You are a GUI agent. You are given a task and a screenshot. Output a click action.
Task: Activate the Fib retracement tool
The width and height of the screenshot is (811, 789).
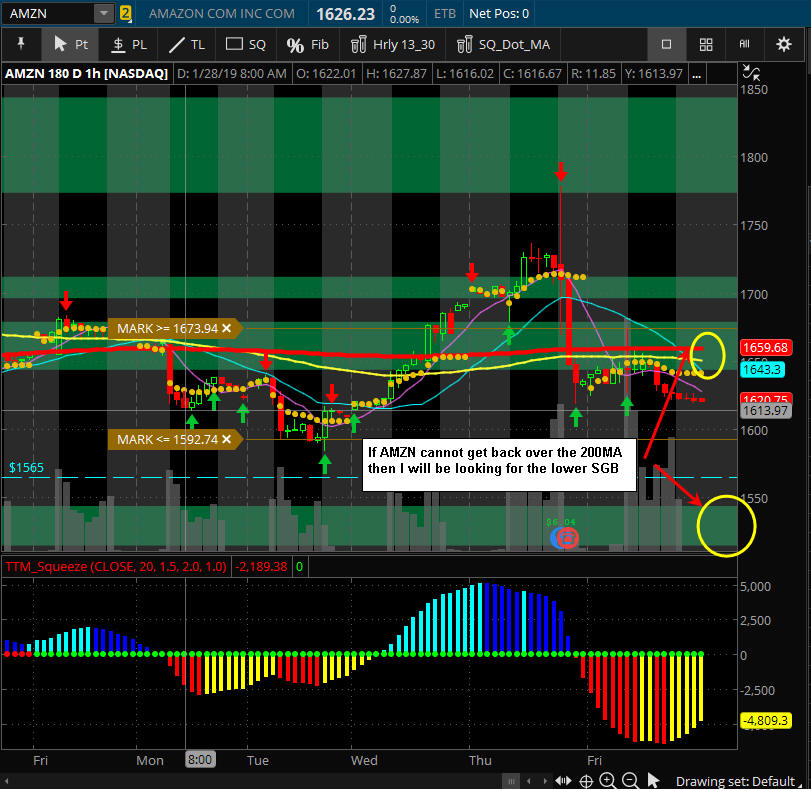tap(307, 44)
